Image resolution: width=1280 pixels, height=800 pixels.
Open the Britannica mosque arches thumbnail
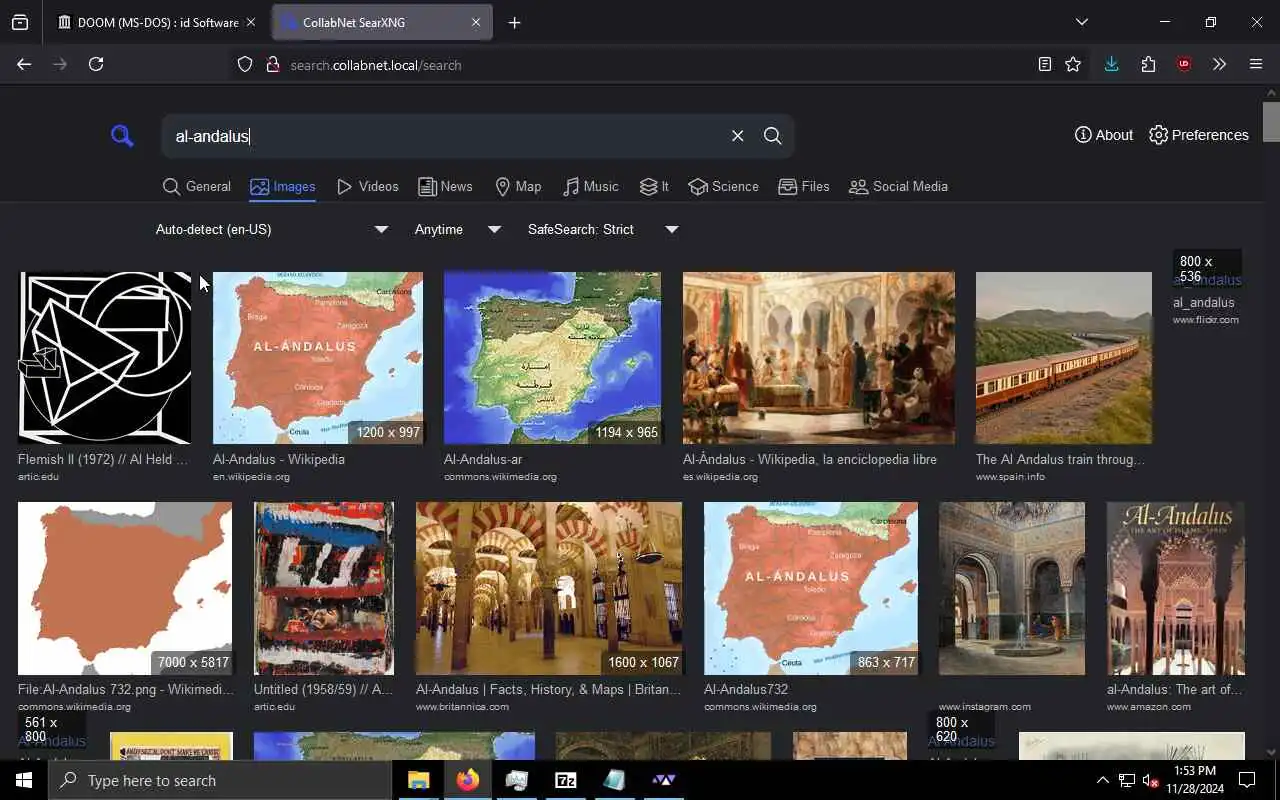point(549,588)
